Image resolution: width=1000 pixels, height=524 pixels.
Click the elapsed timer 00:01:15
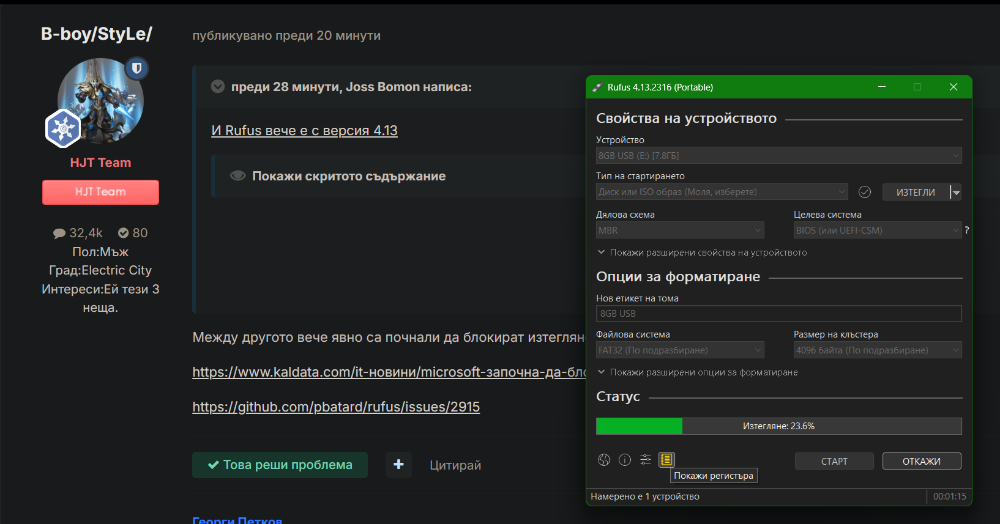(949, 497)
